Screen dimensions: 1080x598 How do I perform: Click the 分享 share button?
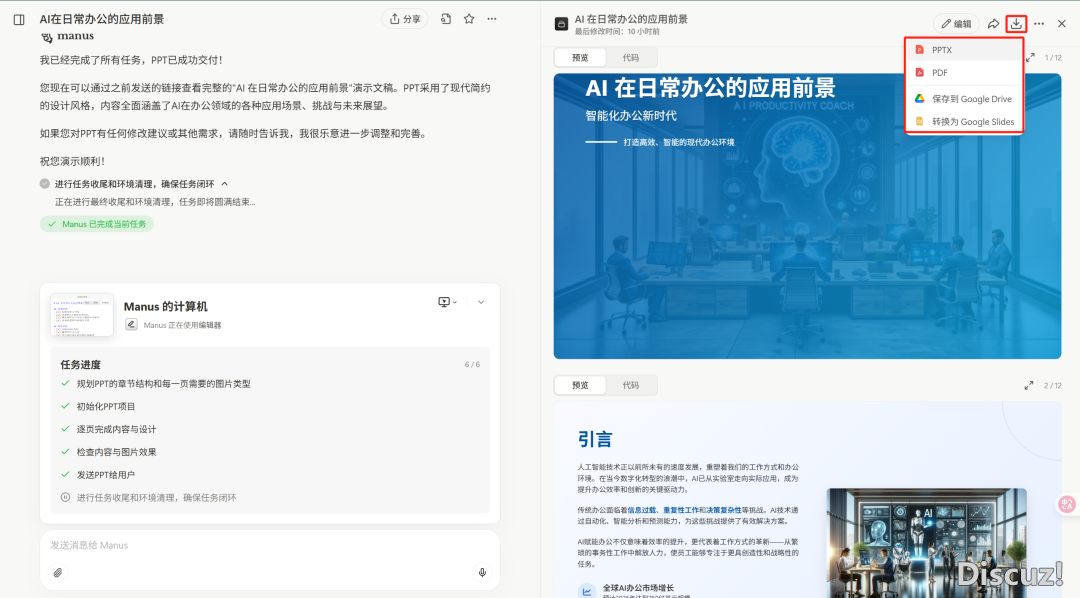tap(405, 19)
